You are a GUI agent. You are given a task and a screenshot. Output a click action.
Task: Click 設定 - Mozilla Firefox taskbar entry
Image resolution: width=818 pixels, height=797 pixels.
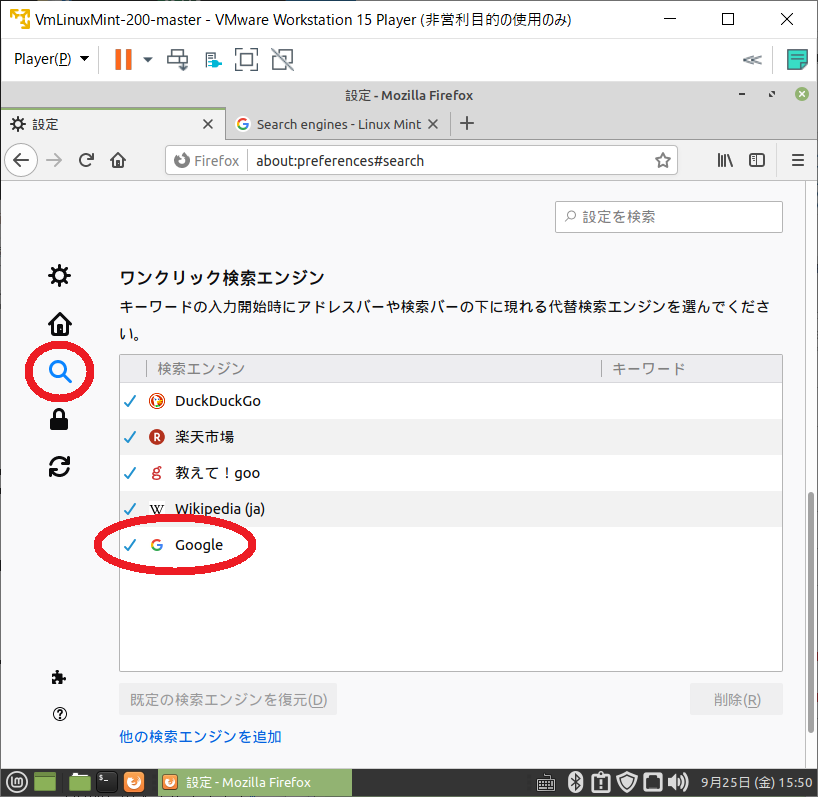point(255,782)
